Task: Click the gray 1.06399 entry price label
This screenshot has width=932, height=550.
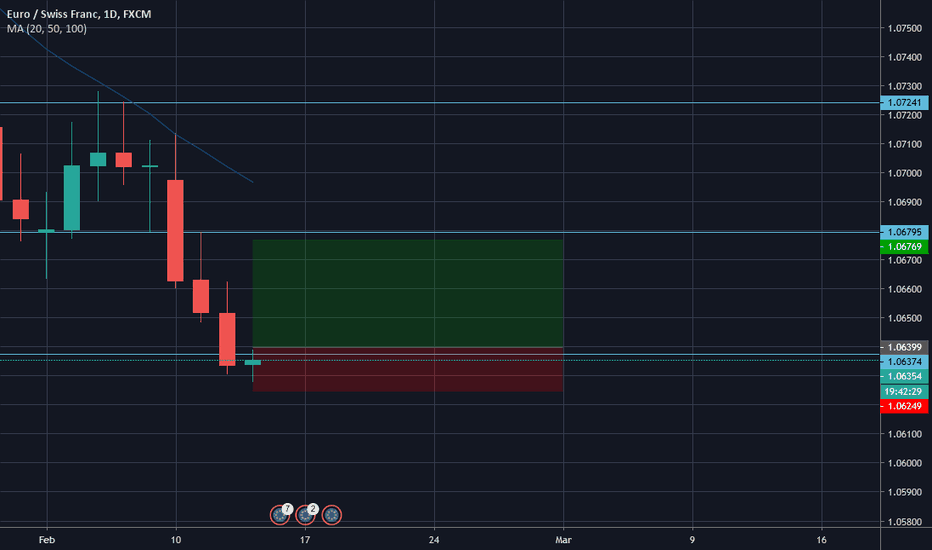Action: click(x=904, y=347)
